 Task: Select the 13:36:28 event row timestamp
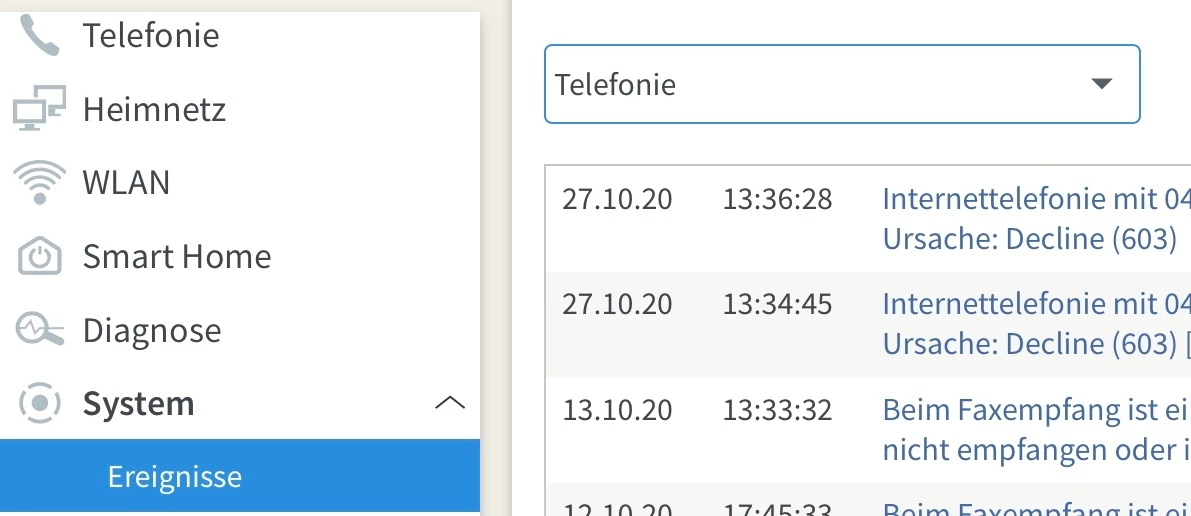pos(777,200)
